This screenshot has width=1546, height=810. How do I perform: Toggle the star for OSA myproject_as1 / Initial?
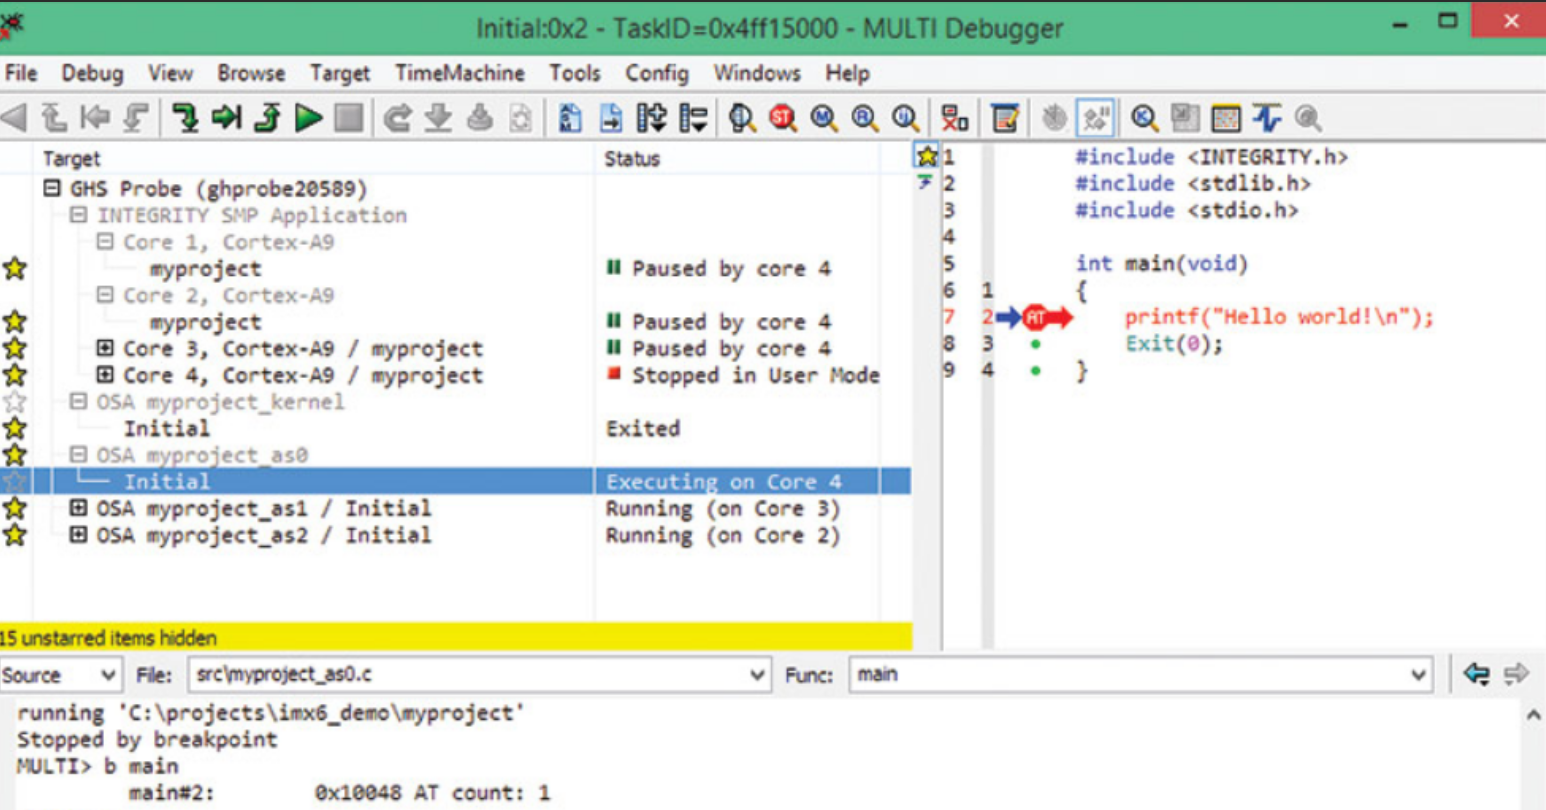pos(15,508)
